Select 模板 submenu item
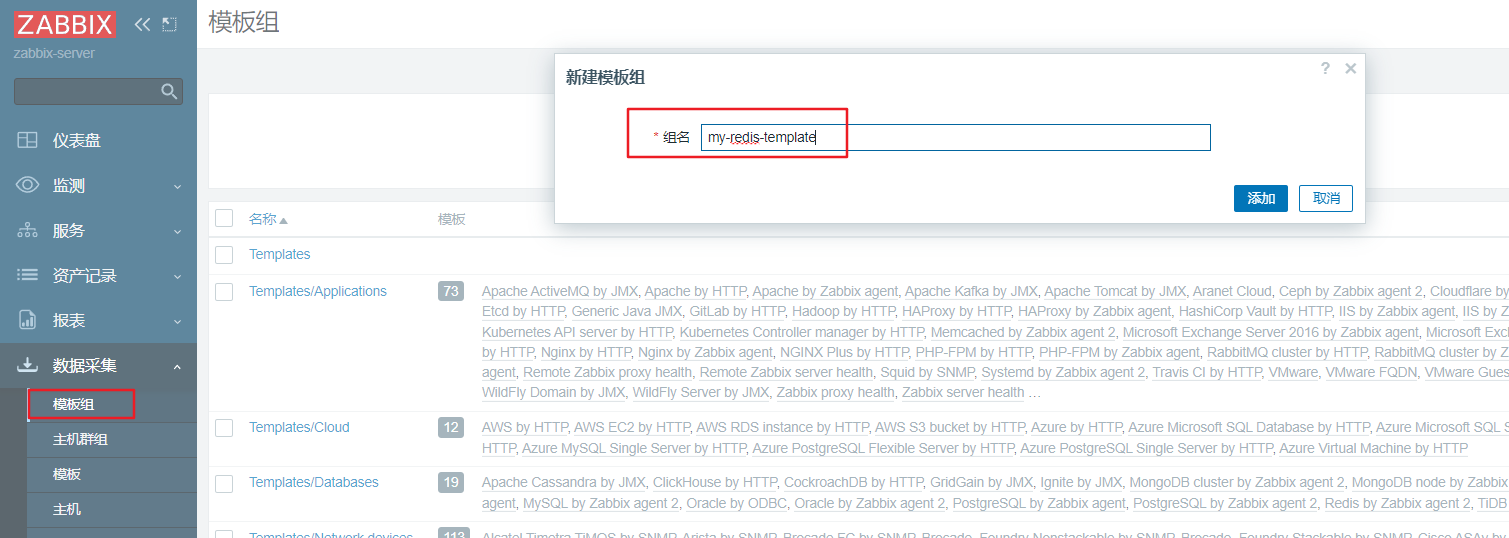The height and width of the screenshot is (538, 1509). (x=67, y=474)
